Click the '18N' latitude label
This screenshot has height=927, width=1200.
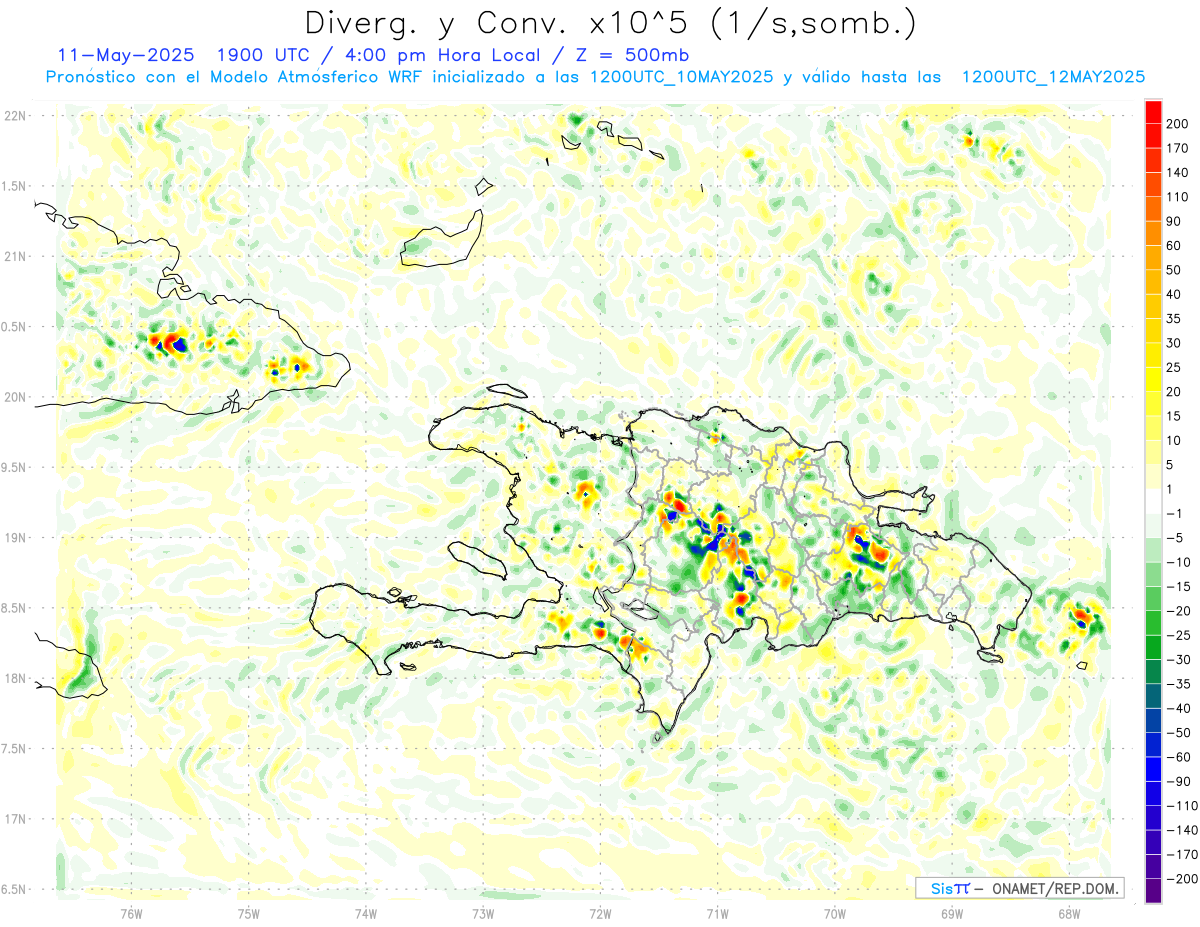point(16,678)
